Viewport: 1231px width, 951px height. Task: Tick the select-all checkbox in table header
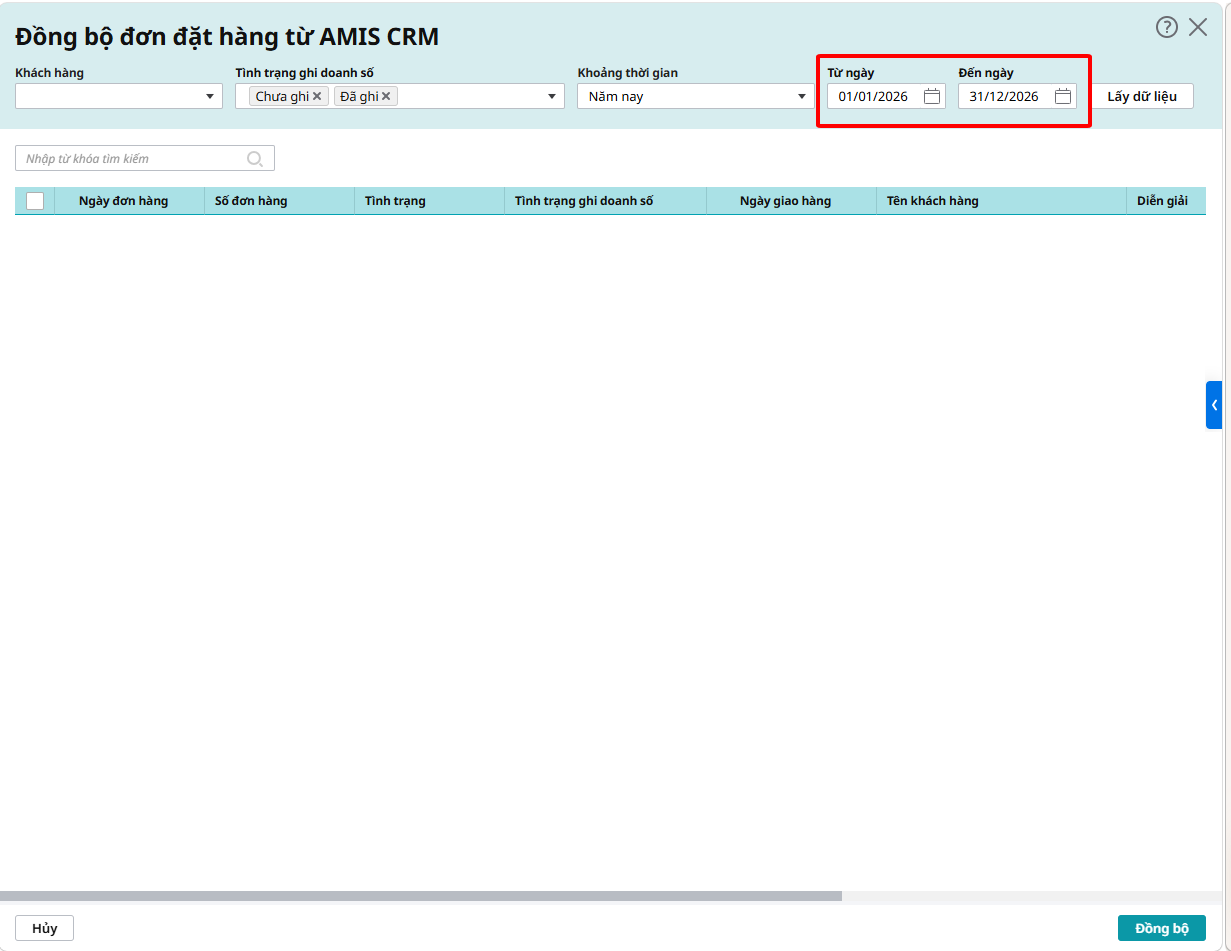pyautogui.click(x=35, y=201)
